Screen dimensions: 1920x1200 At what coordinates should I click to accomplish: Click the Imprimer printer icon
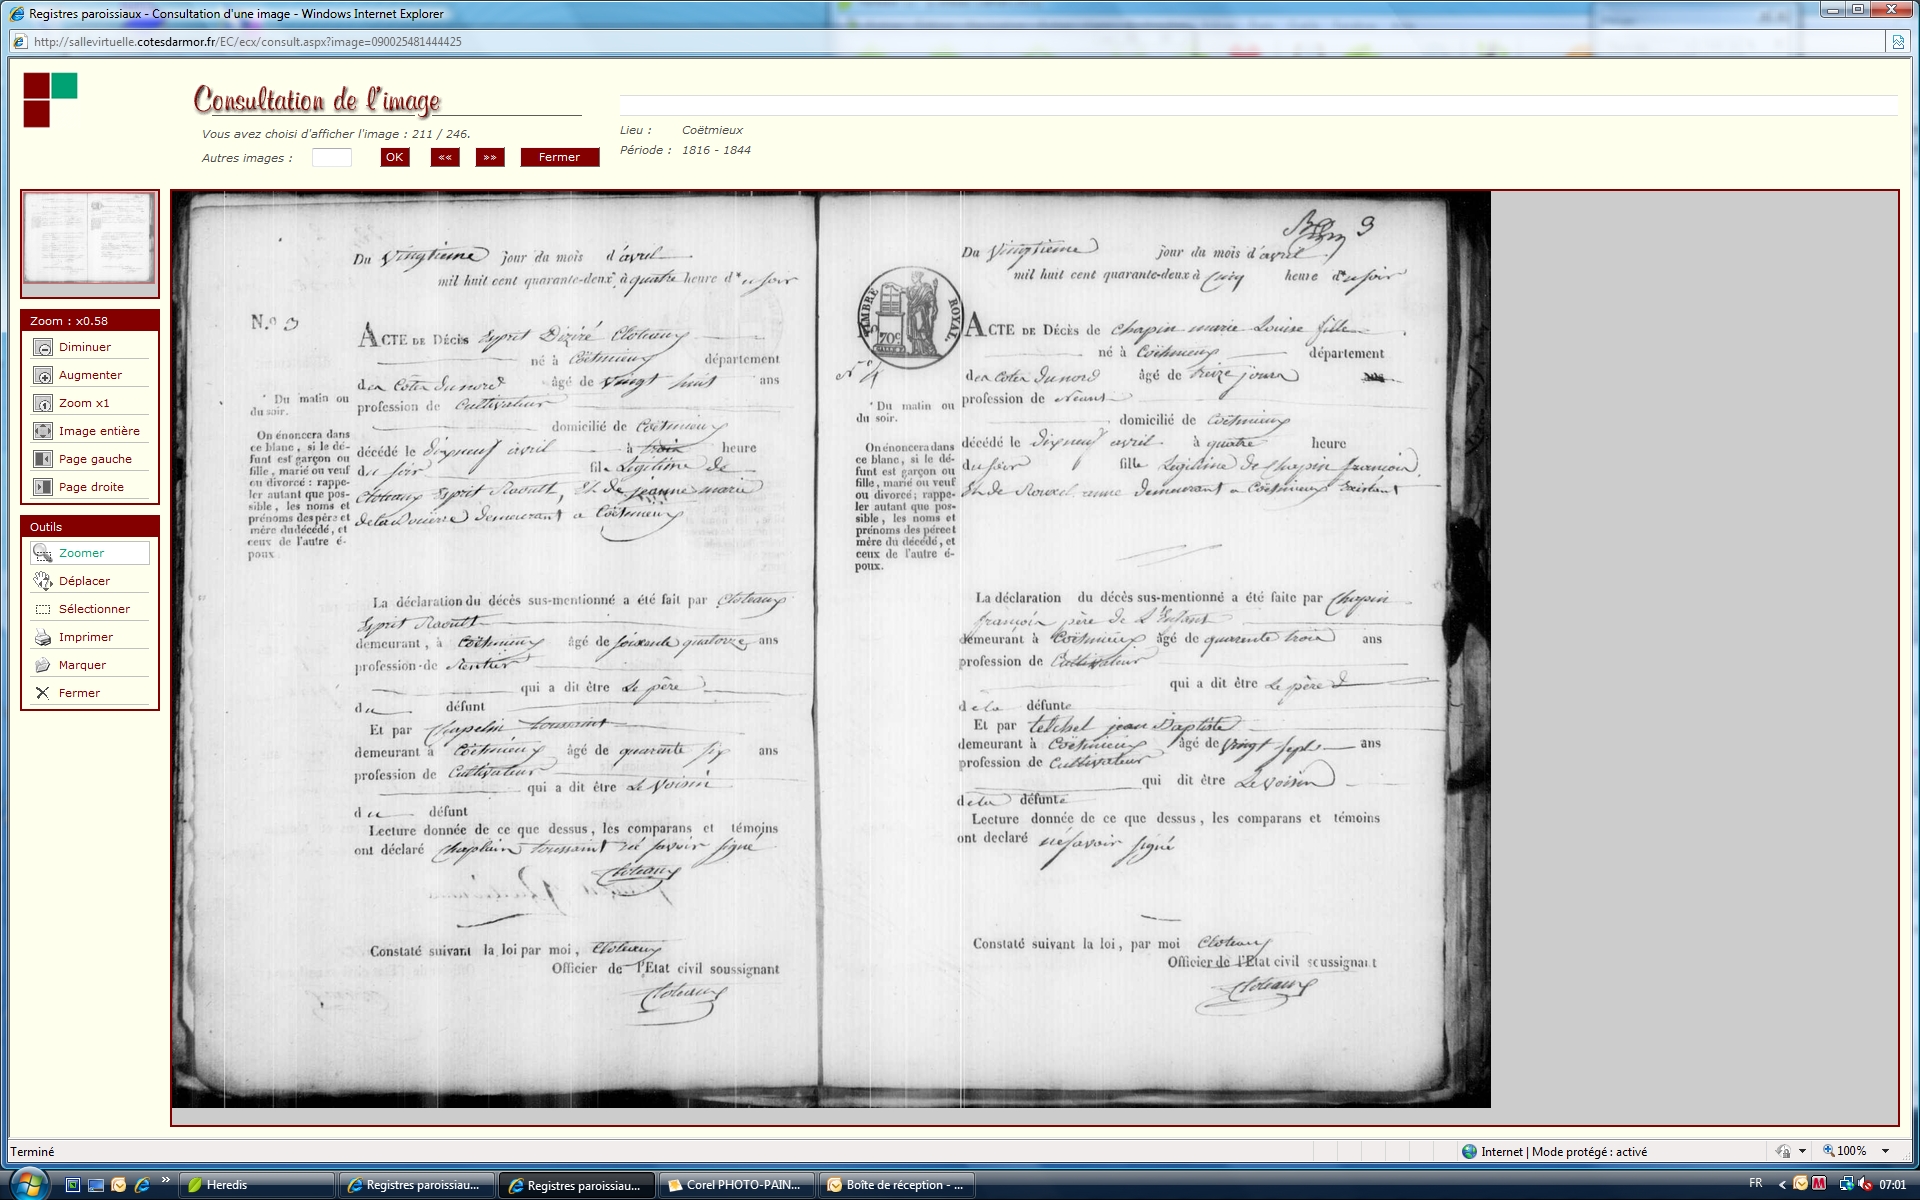[43, 637]
